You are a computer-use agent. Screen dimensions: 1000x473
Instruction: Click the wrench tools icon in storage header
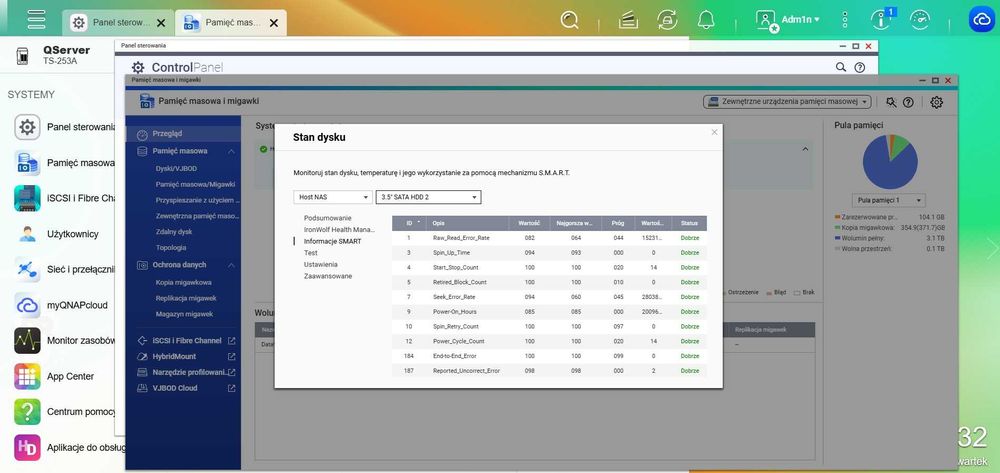pyautogui.click(x=891, y=102)
